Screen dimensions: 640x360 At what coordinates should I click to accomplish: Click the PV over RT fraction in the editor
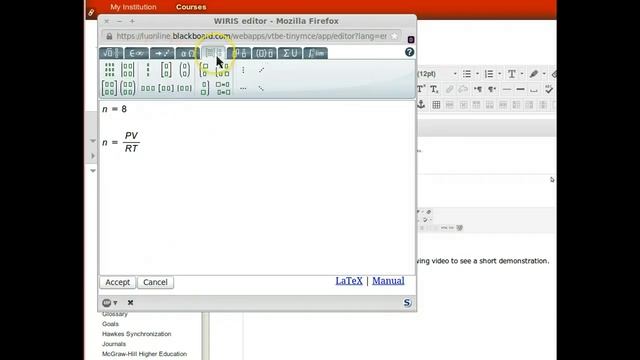point(131,142)
